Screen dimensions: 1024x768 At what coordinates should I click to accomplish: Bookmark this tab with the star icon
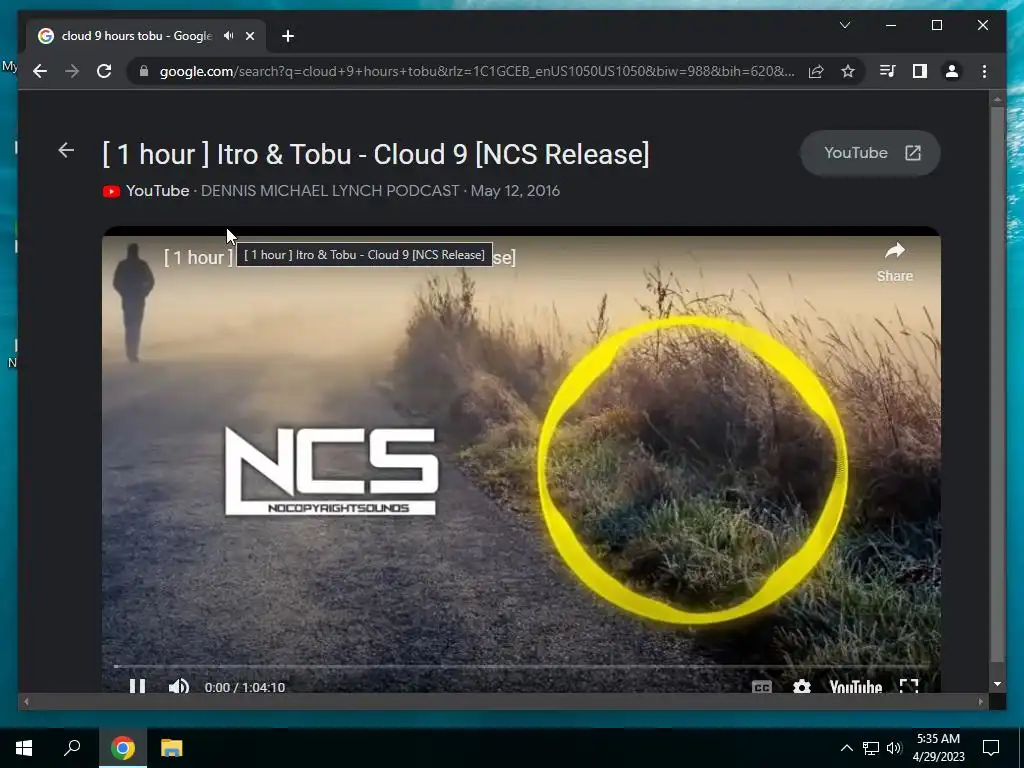848,71
